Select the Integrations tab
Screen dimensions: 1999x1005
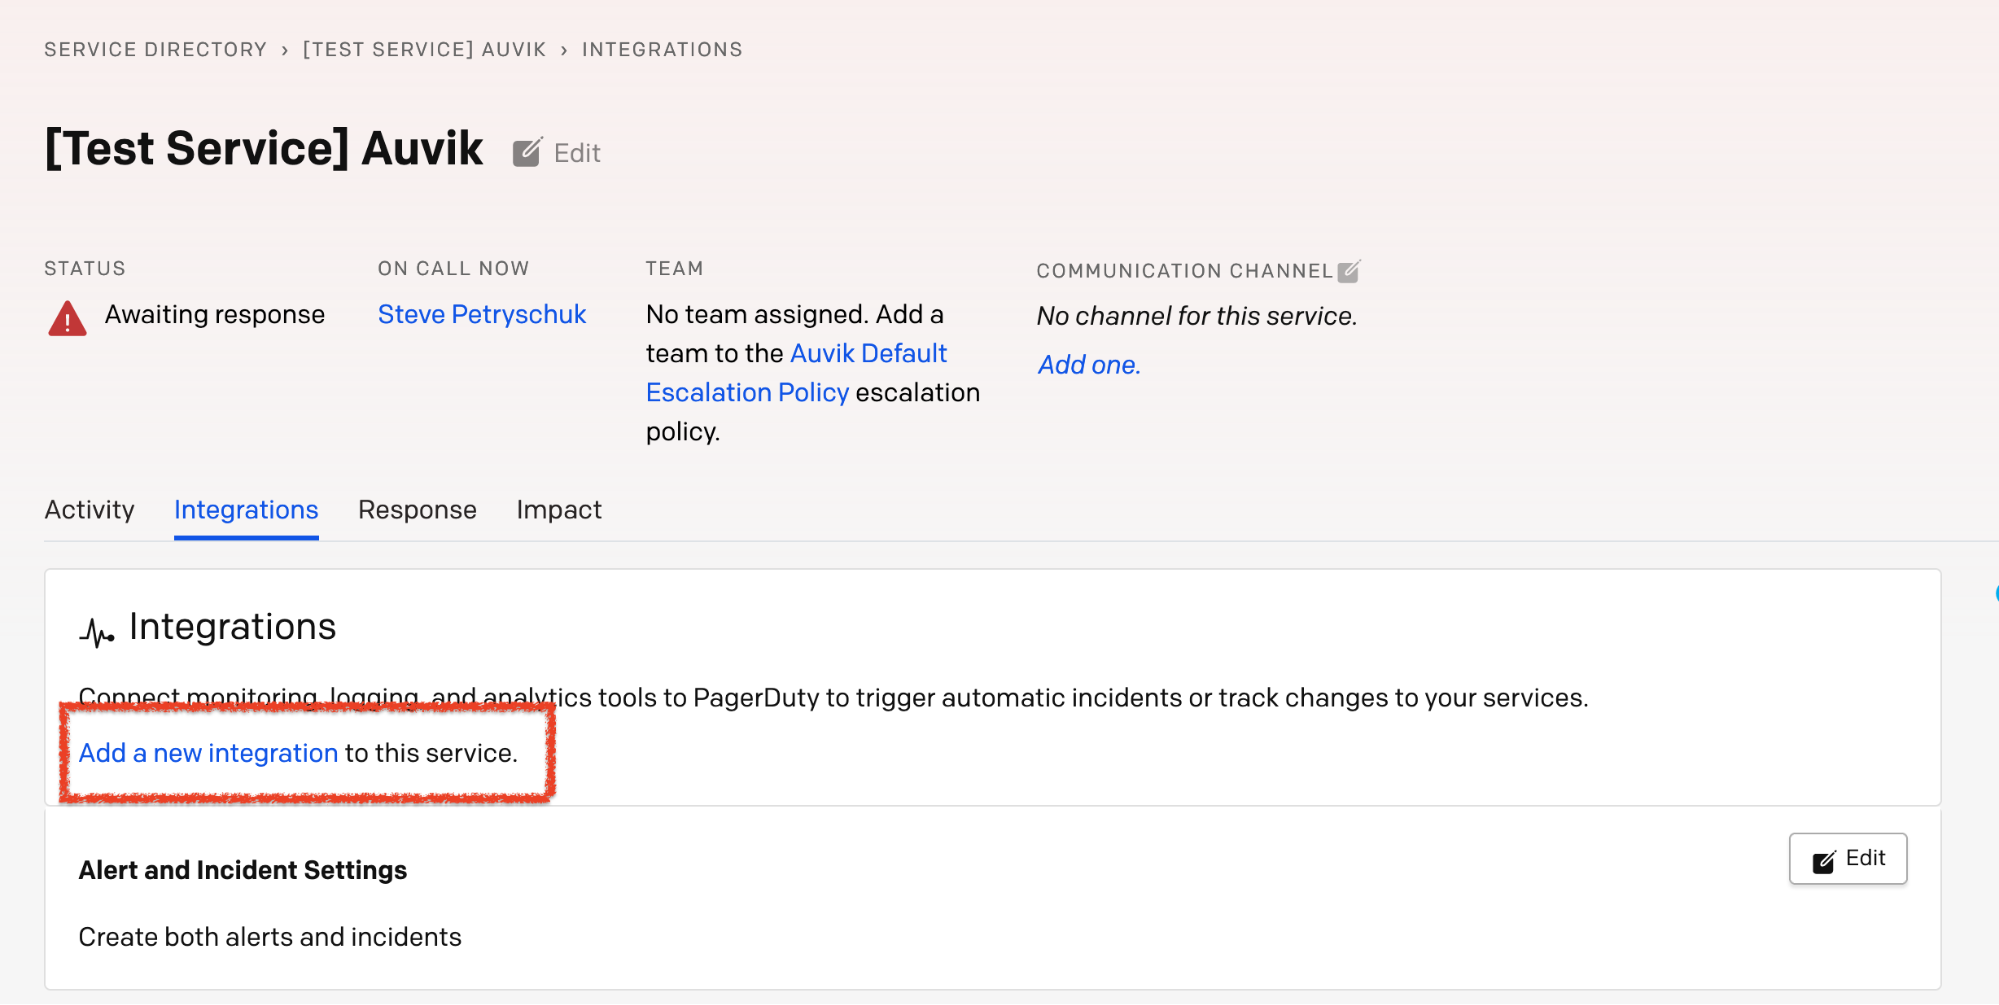click(246, 510)
